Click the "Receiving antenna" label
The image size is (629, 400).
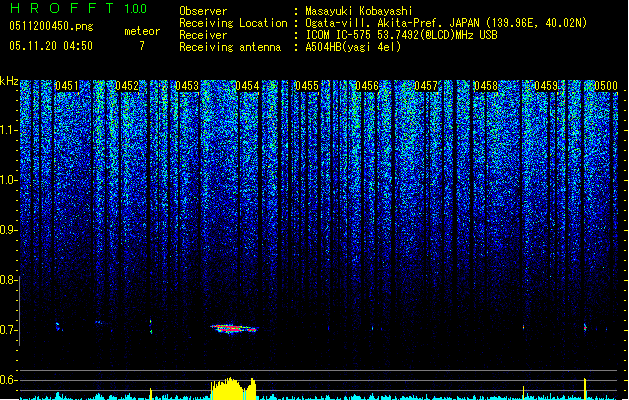(x=230, y=47)
